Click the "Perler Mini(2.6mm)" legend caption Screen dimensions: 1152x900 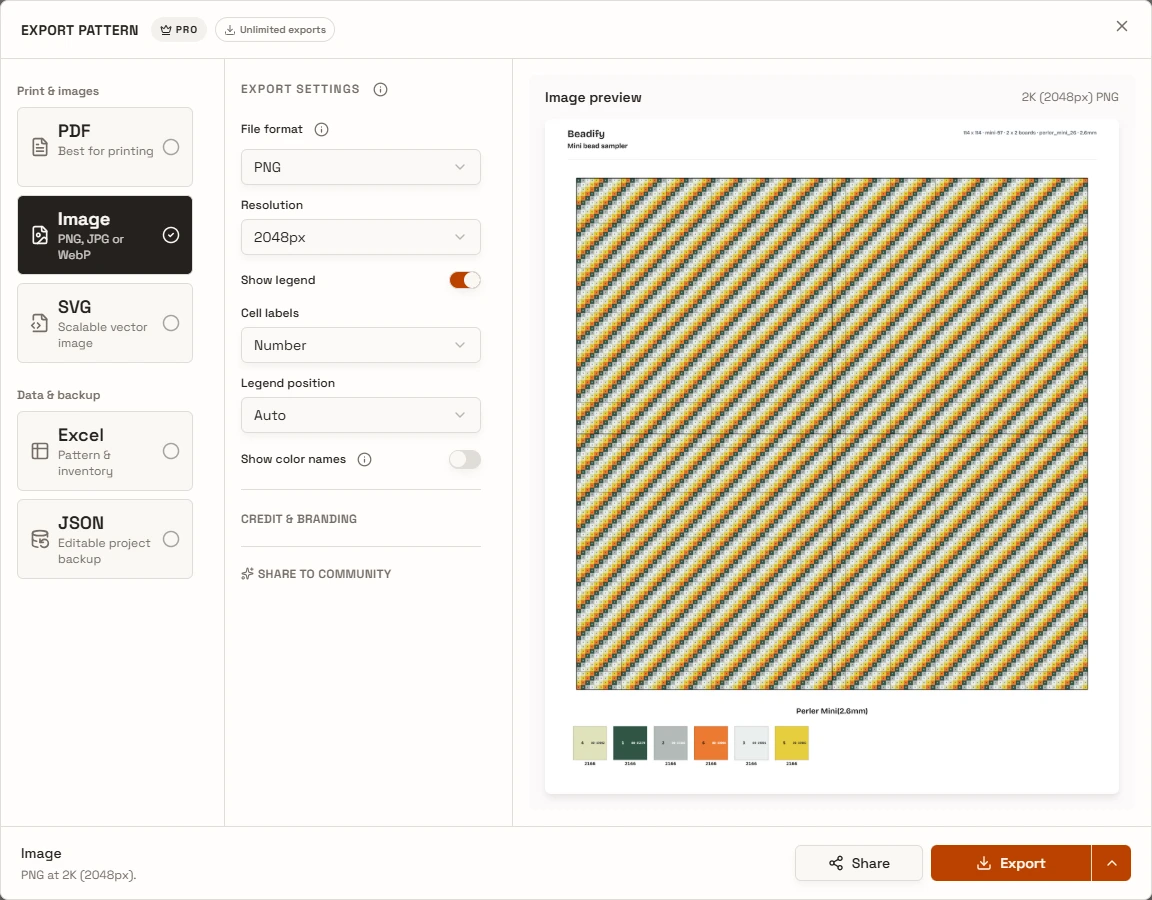coord(832,711)
